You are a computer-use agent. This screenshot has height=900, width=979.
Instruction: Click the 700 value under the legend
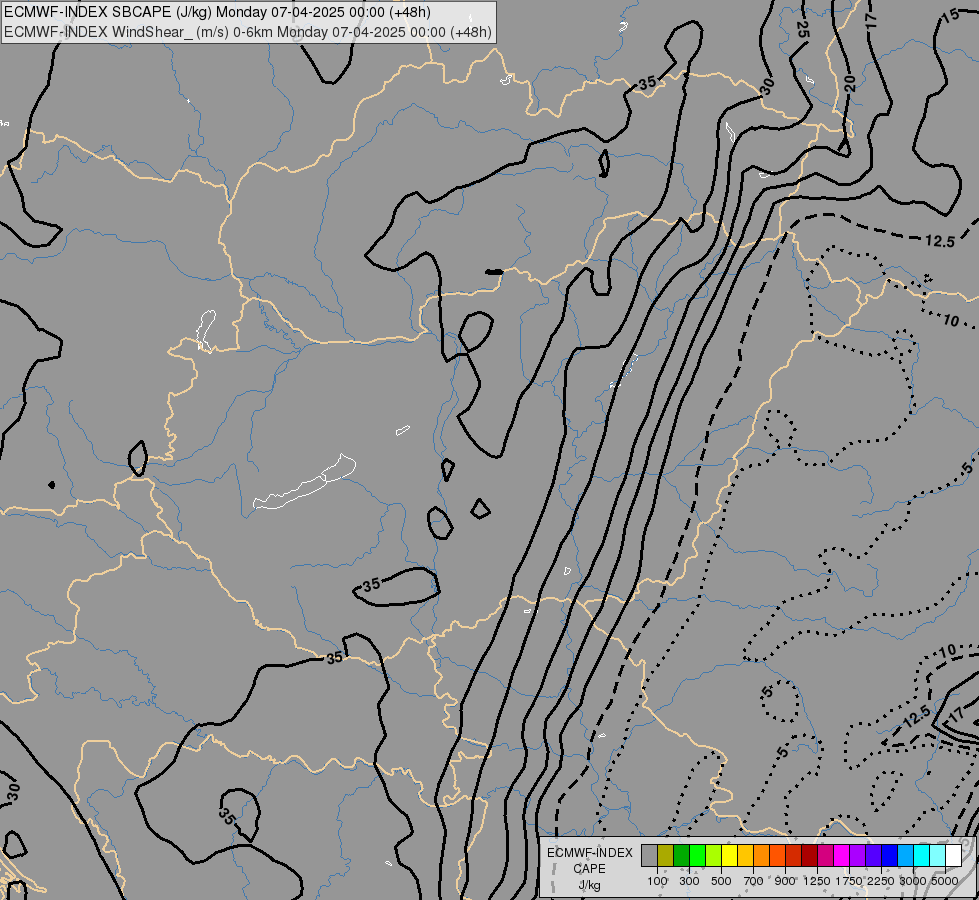754,881
